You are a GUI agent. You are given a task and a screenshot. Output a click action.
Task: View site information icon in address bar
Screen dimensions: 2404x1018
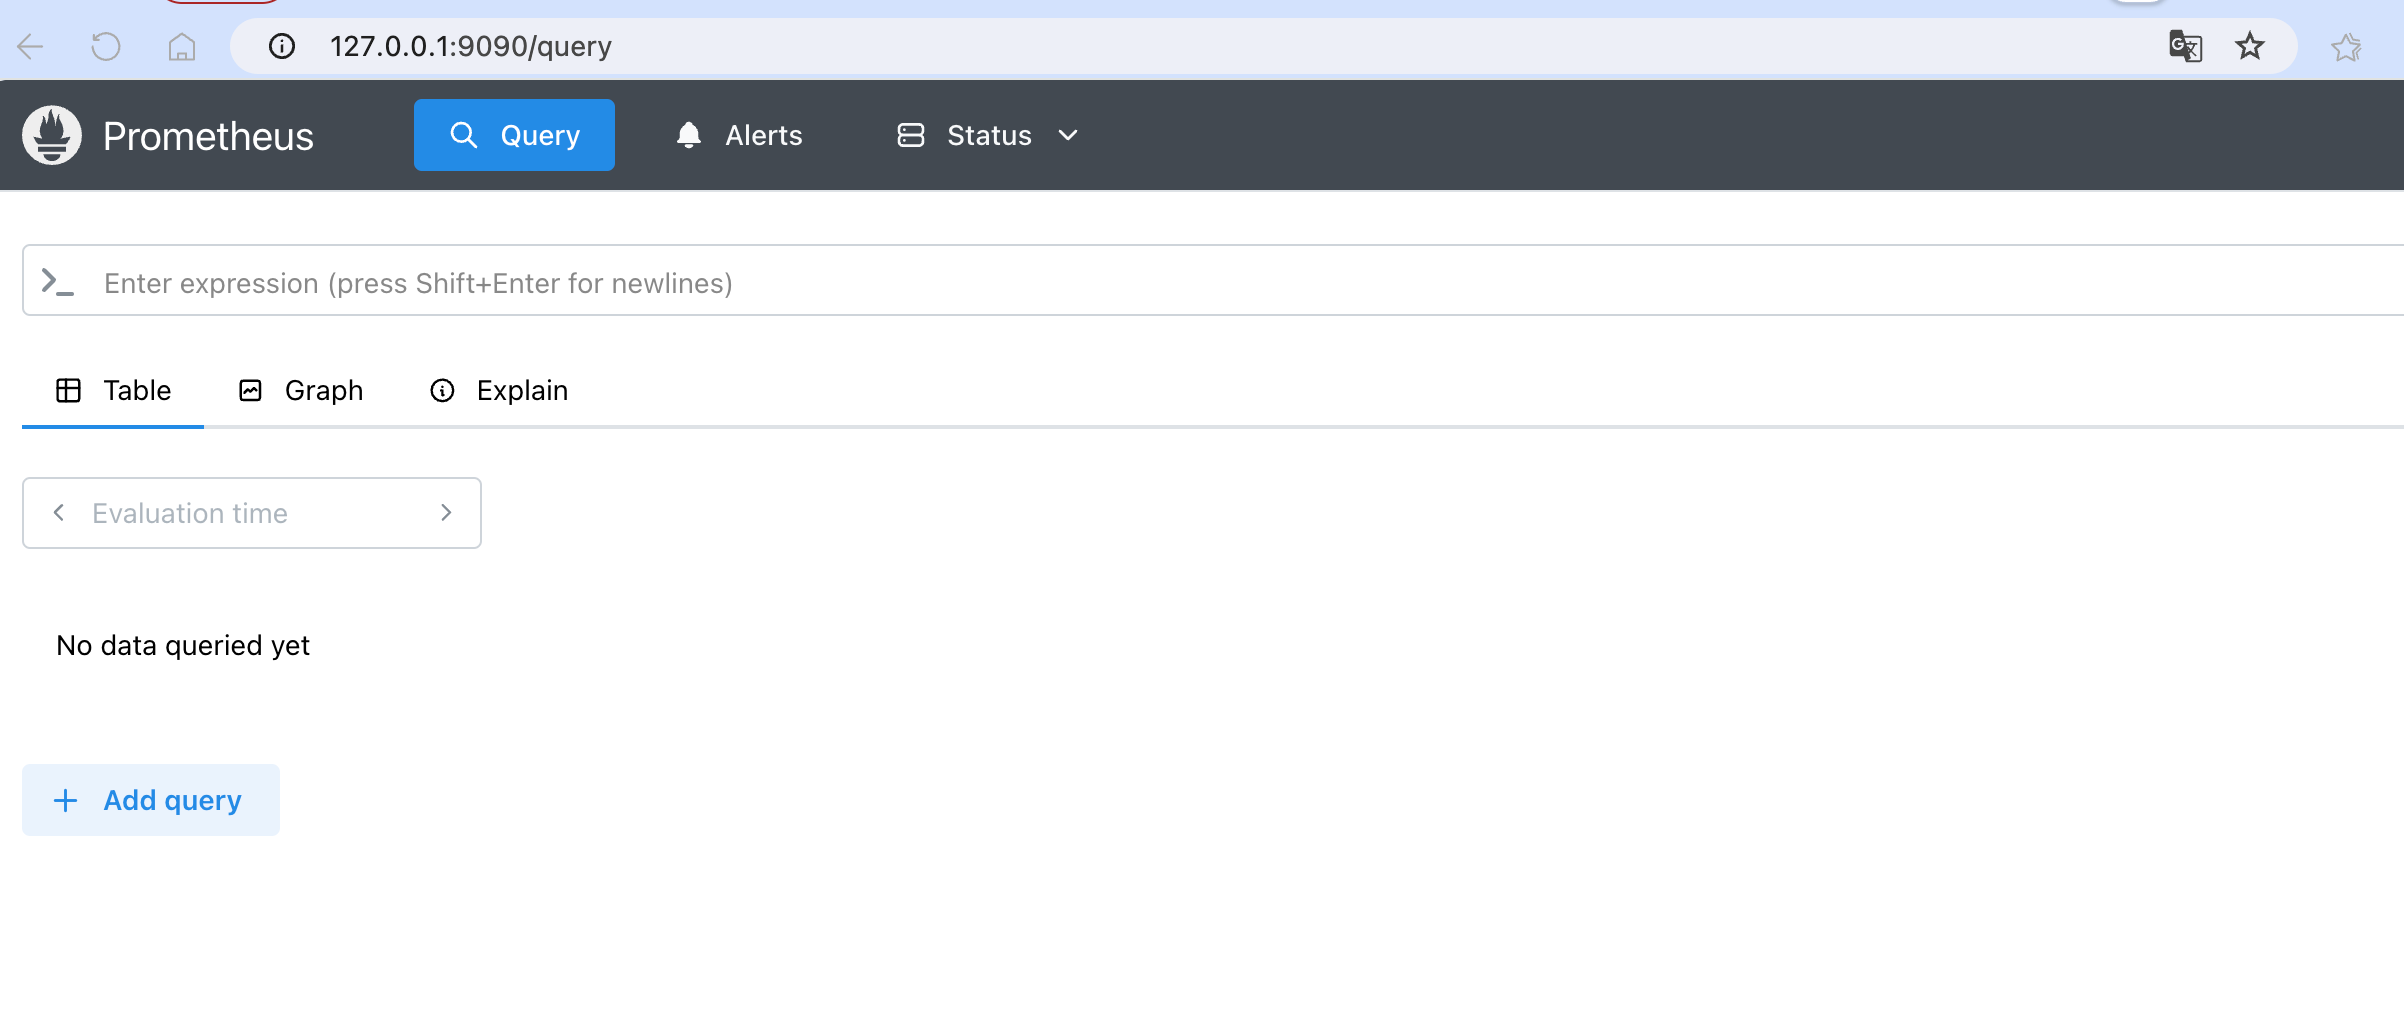[x=282, y=46]
